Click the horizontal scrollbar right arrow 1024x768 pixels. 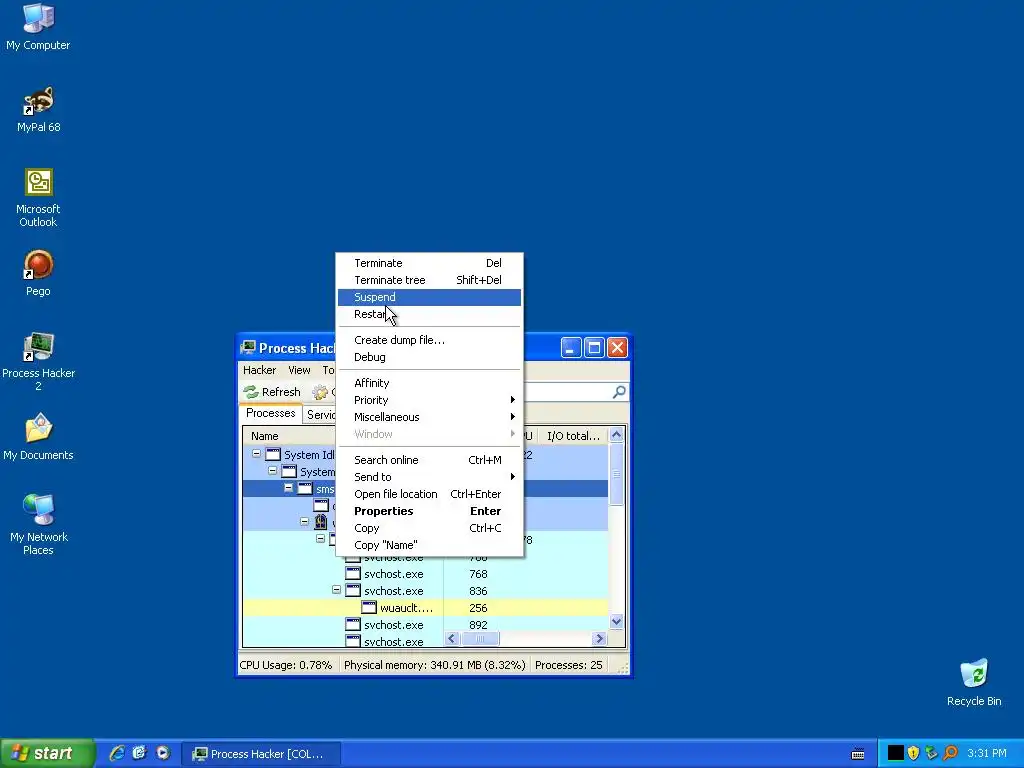pos(600,639)
